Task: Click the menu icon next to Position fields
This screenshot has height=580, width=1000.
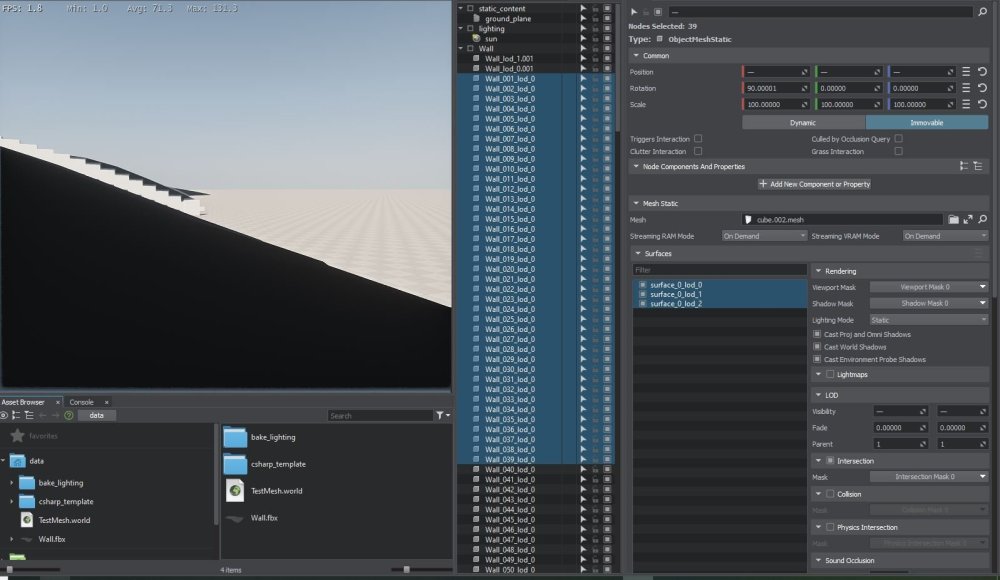Action: [966, 72]
